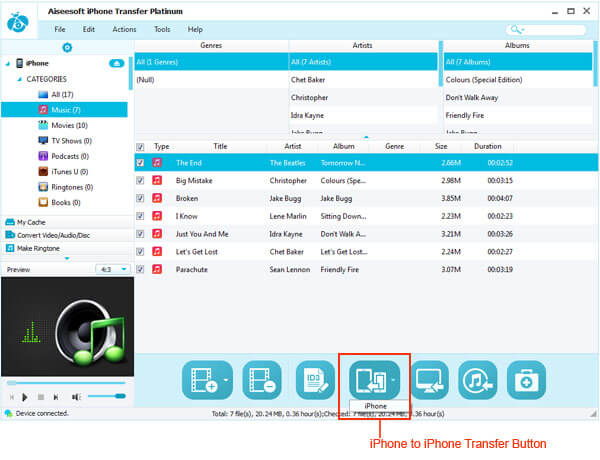Skip to previous track in preview
The width and height of the screenshot is (600, 460).
[x=11, y=397]
